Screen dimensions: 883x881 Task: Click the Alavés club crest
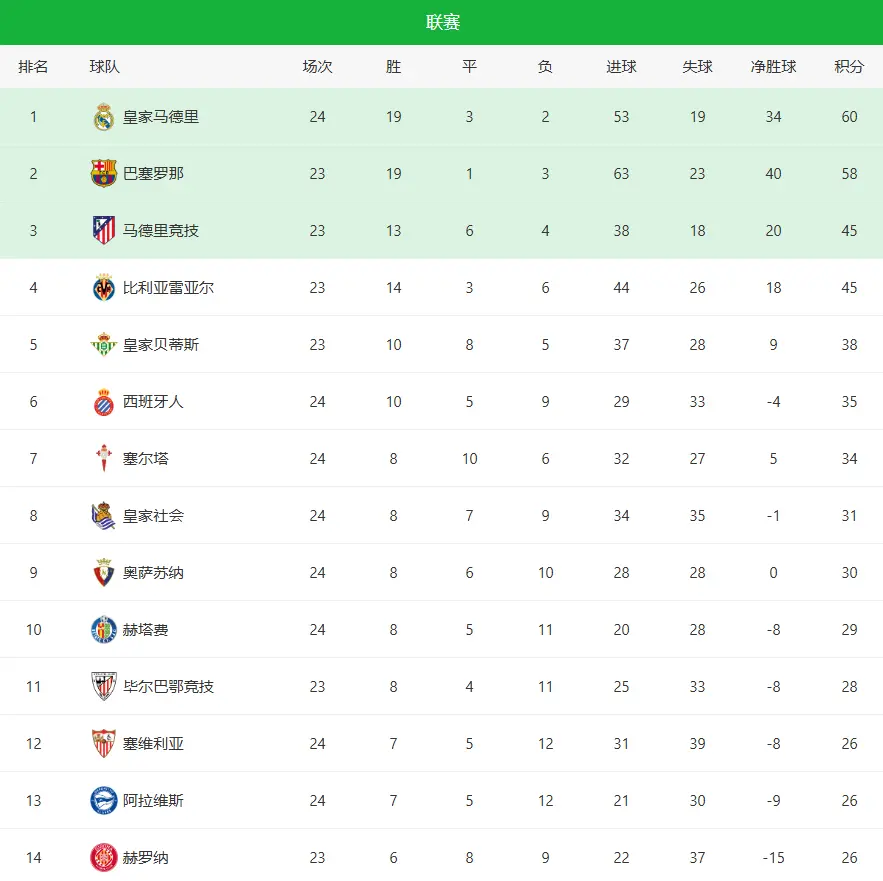(x=104, y=801)
